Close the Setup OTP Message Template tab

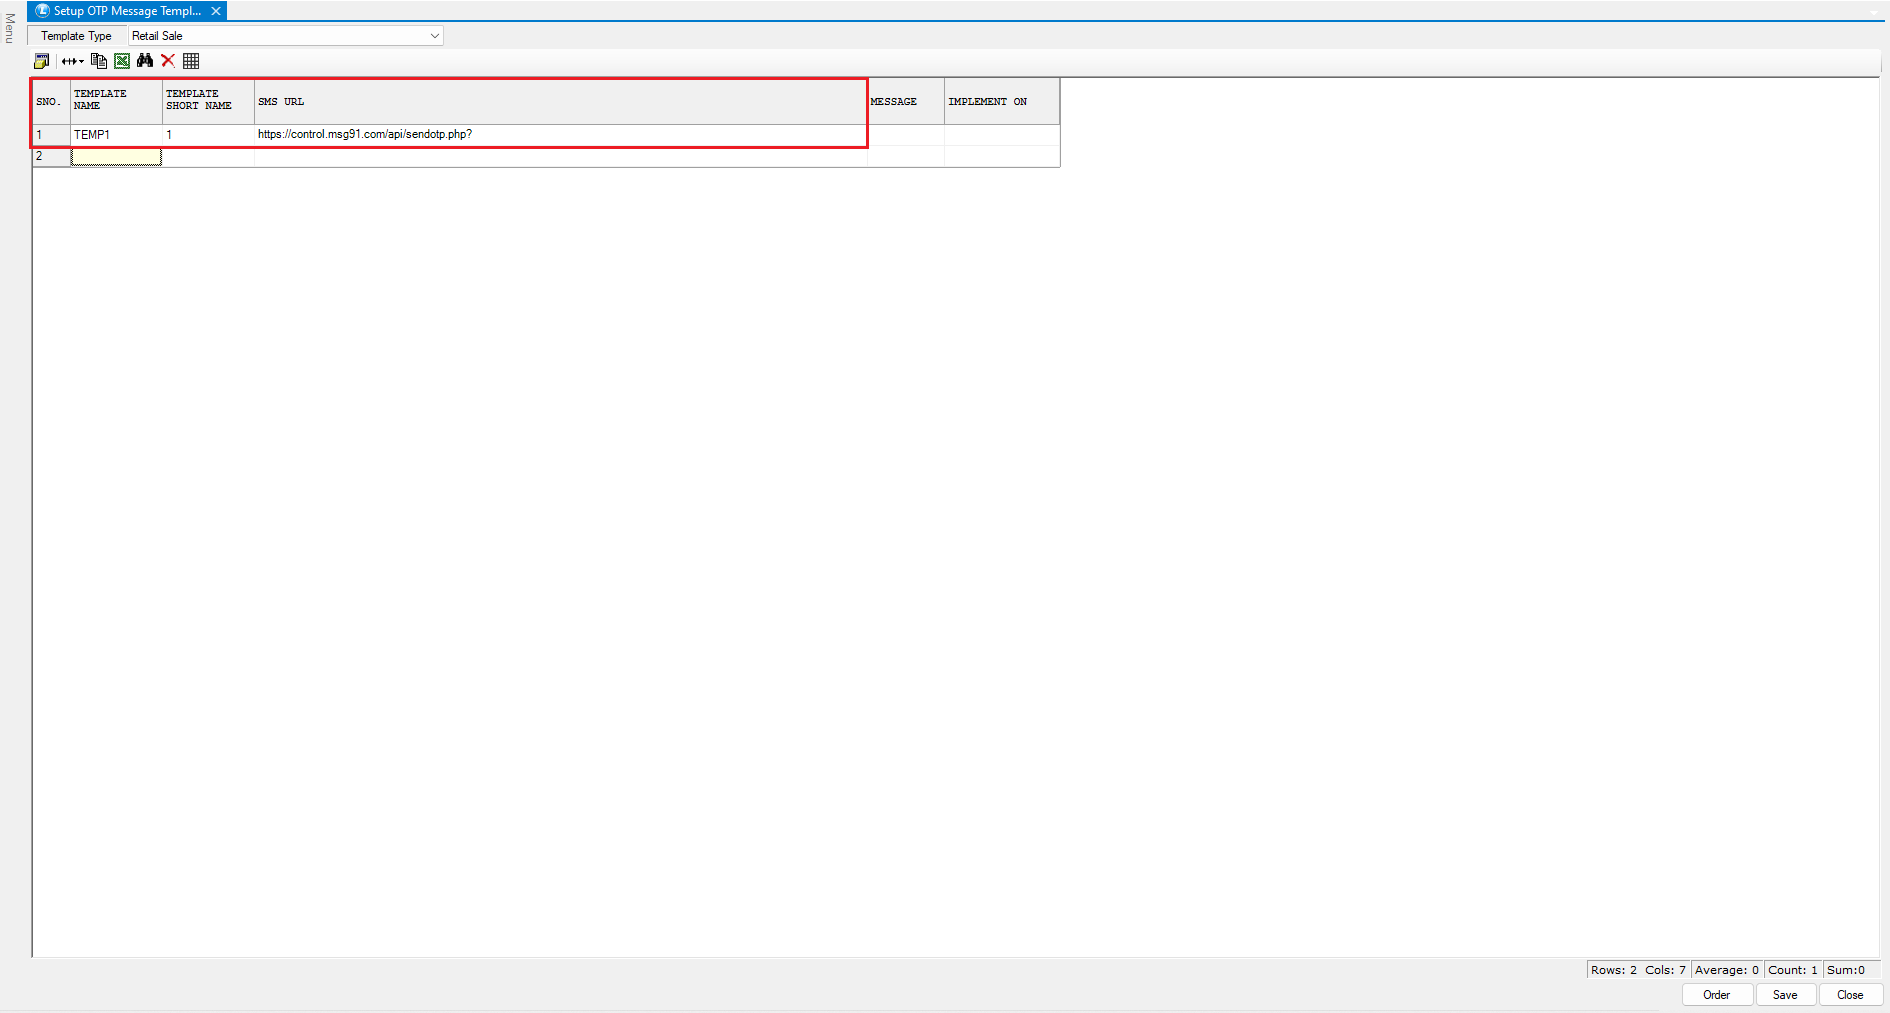pyautogui.click(x=215, y=11)
